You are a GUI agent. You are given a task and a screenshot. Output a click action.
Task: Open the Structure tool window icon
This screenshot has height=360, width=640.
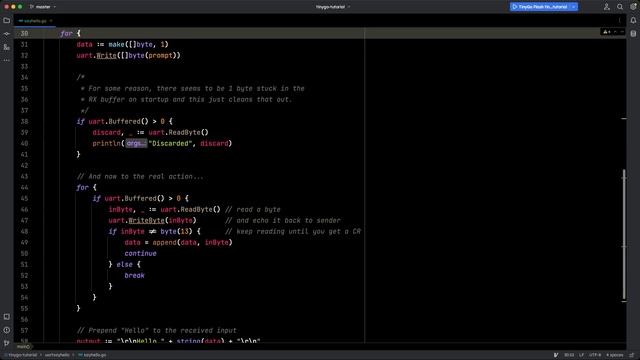[7, 47]
